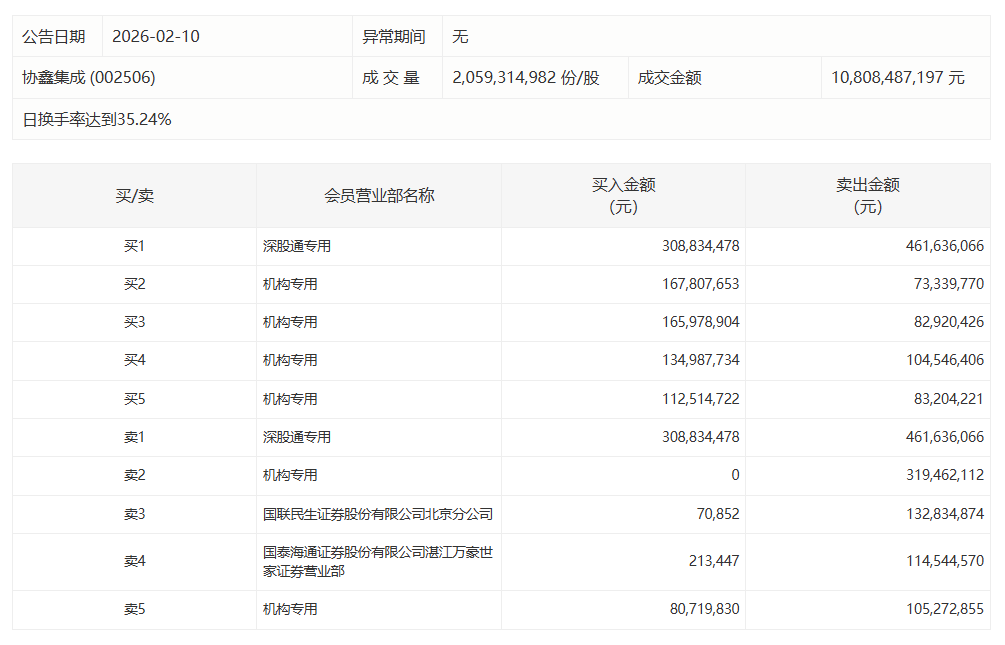Click the 协鑫集成 (002506) stock name
1005x645 pixels.
click(x=89, y=78)
